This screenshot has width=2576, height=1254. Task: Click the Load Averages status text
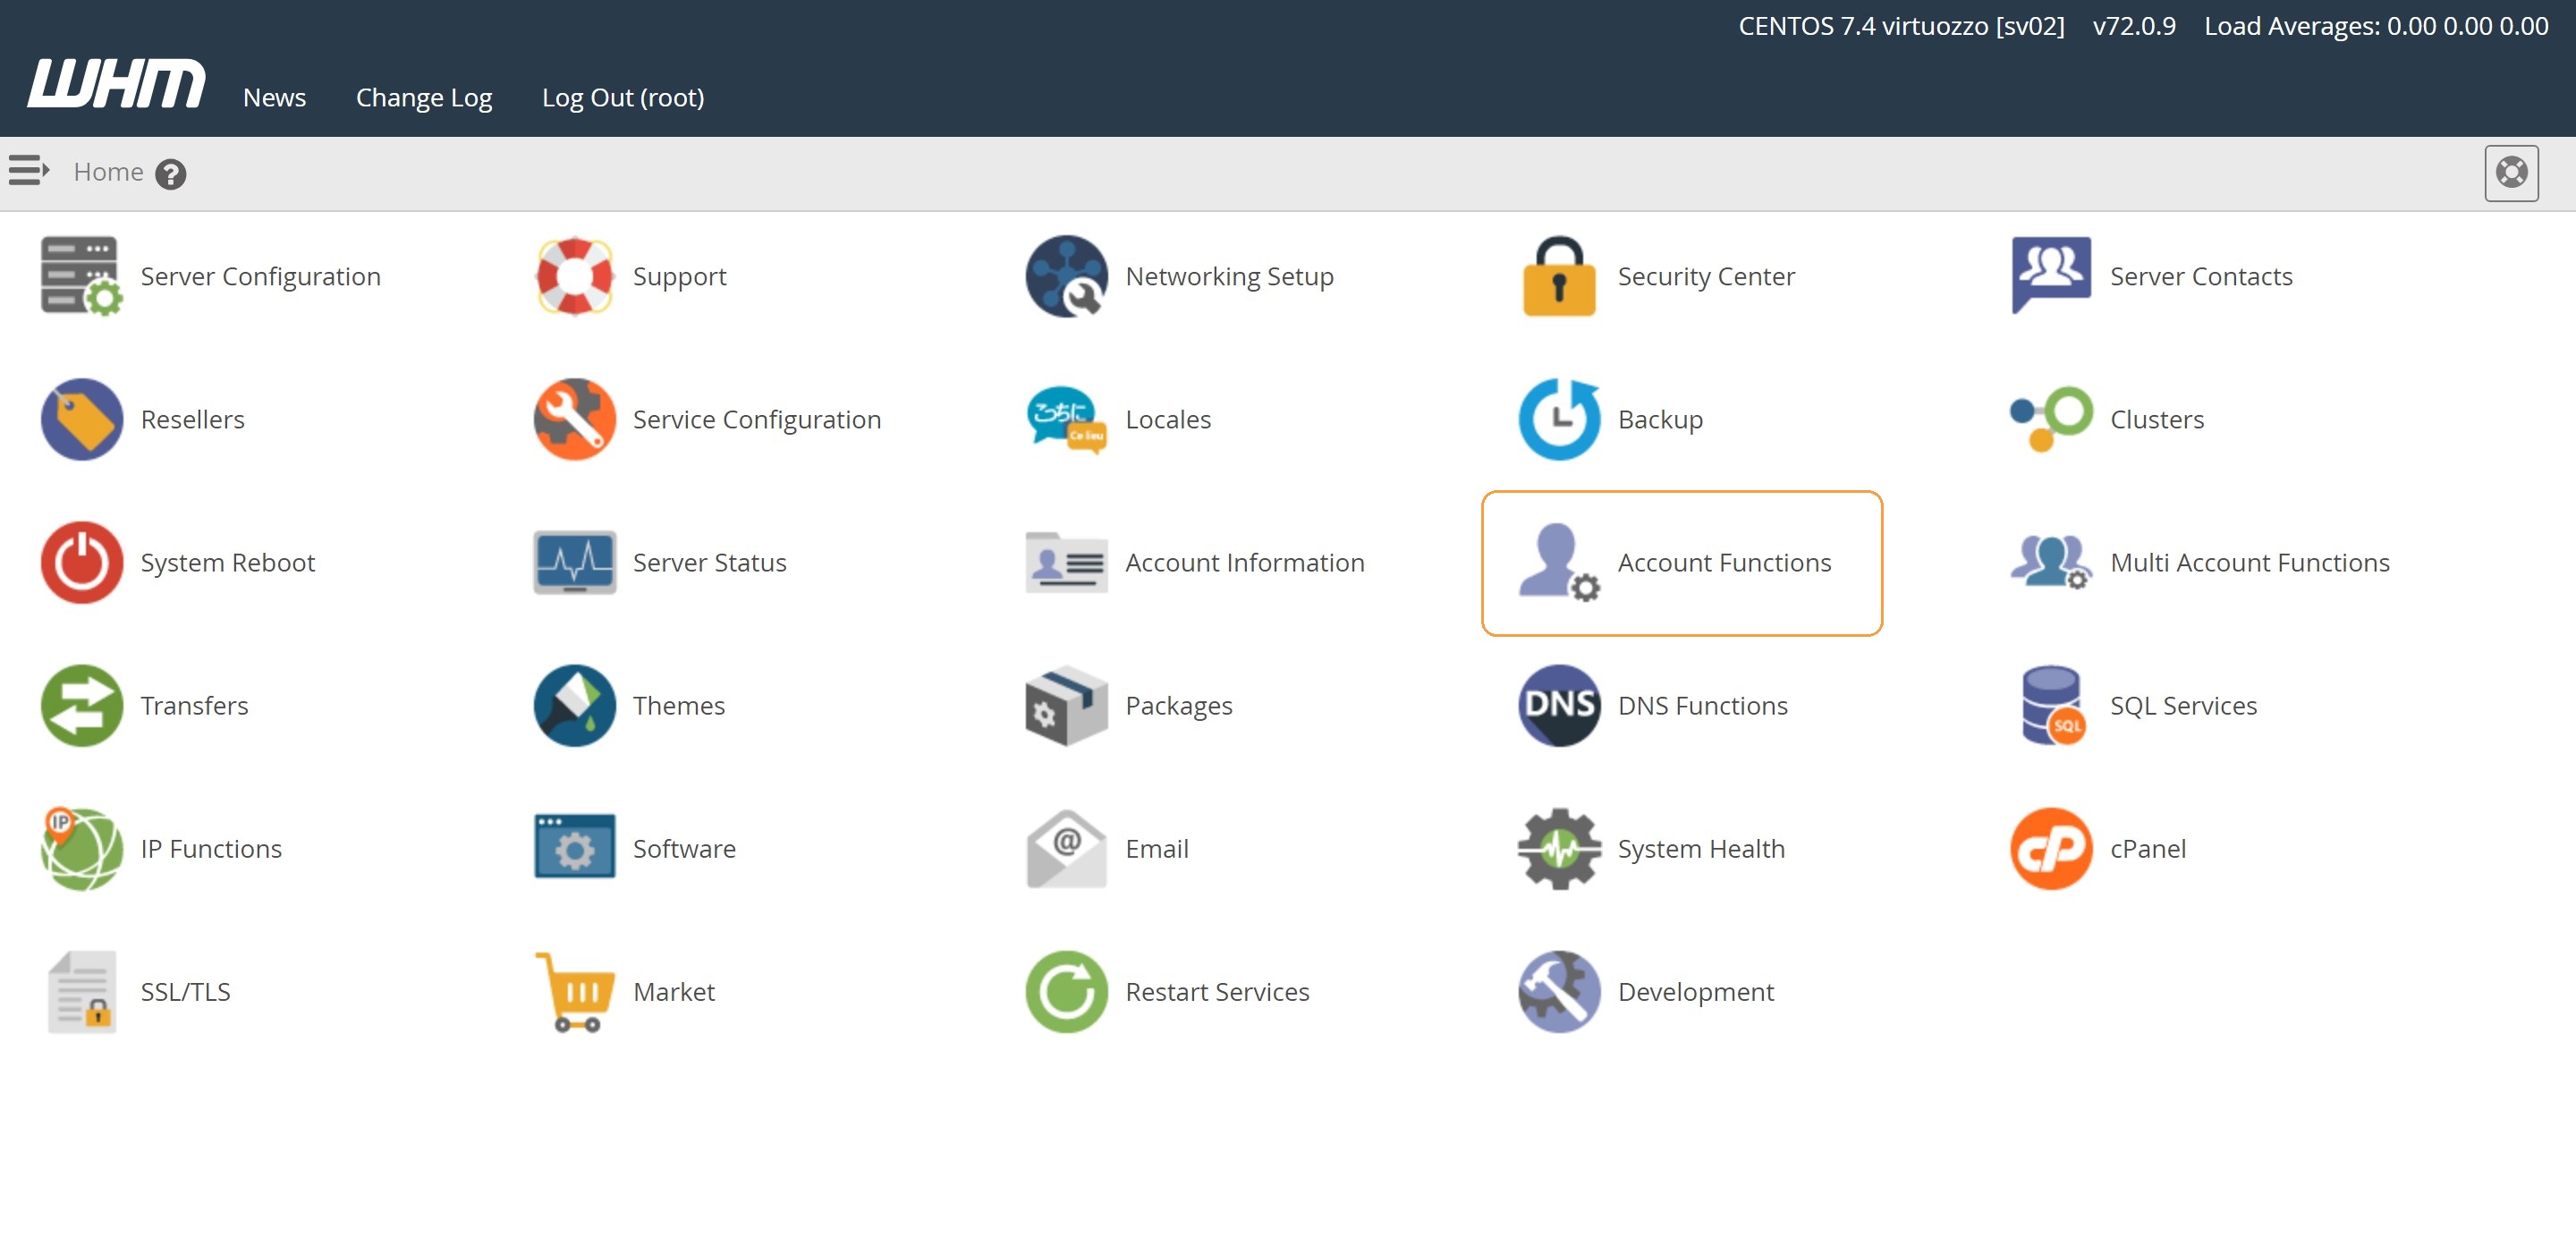click(2376, 26)
